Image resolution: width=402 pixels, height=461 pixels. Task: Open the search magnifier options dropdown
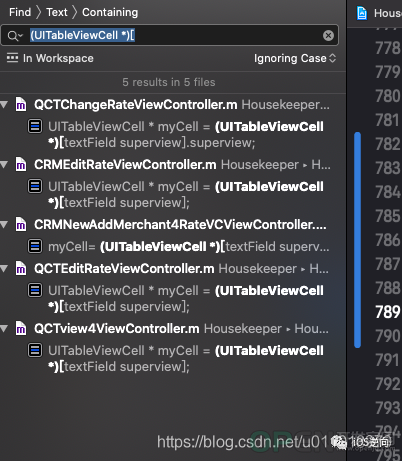(x=15, y=35)
